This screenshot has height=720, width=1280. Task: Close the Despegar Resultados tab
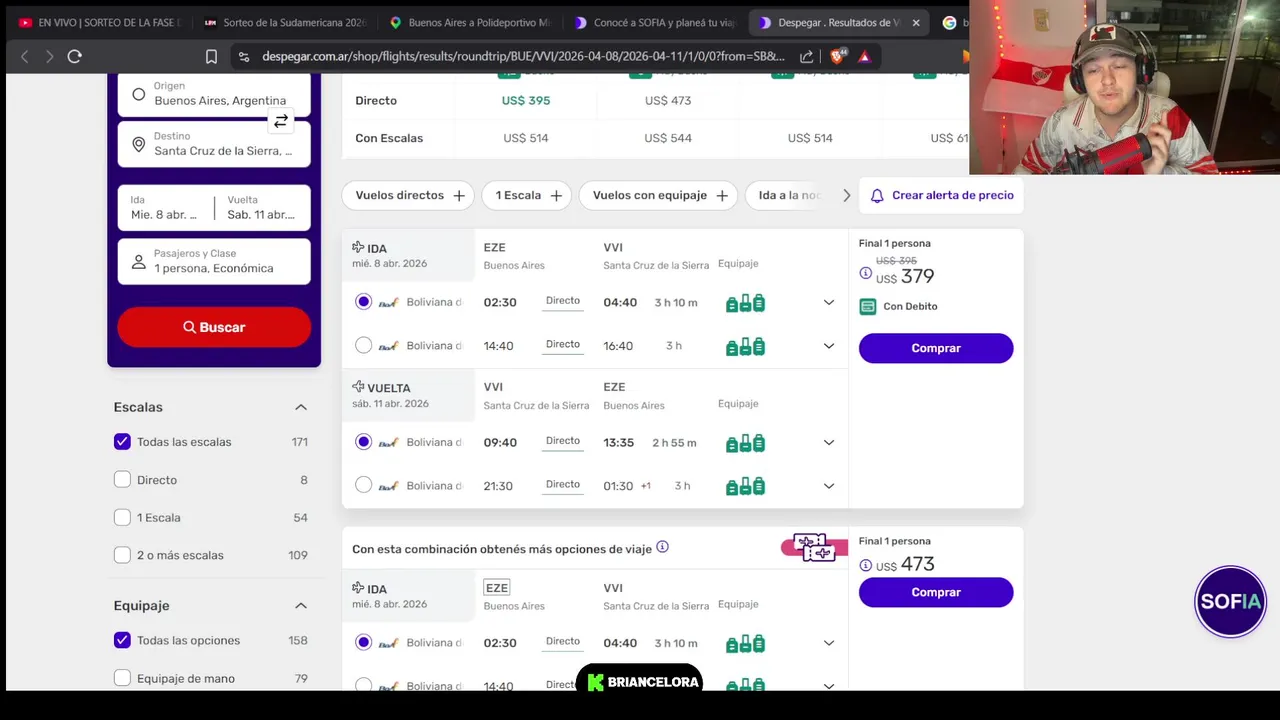917,22
